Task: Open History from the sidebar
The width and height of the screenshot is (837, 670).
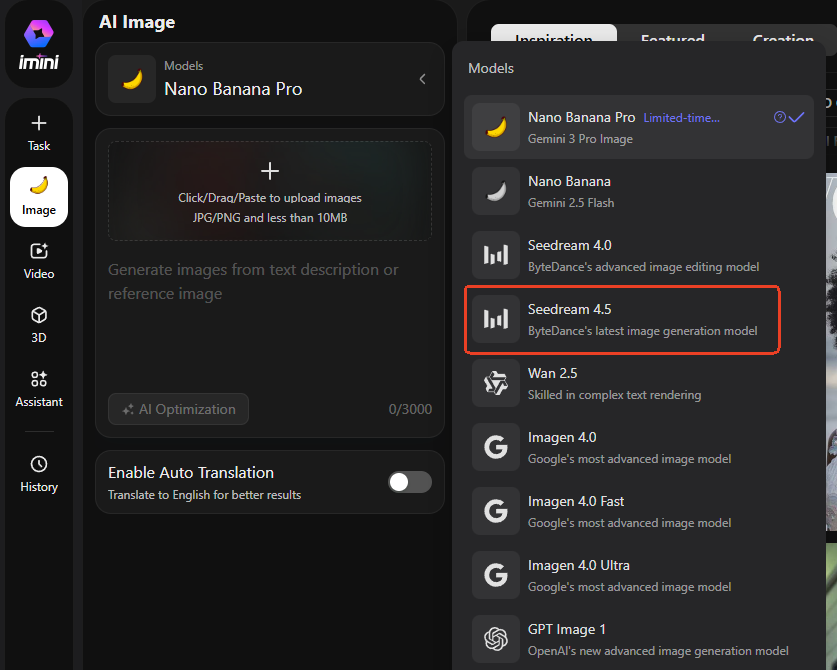Action: [39, 474]
